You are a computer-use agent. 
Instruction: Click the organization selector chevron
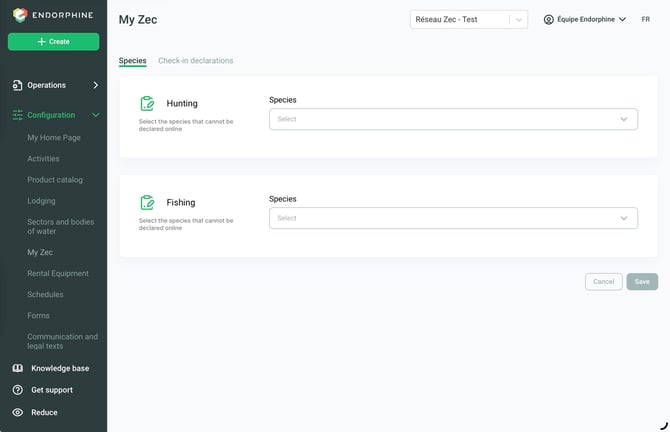click(x=519, y=20)
